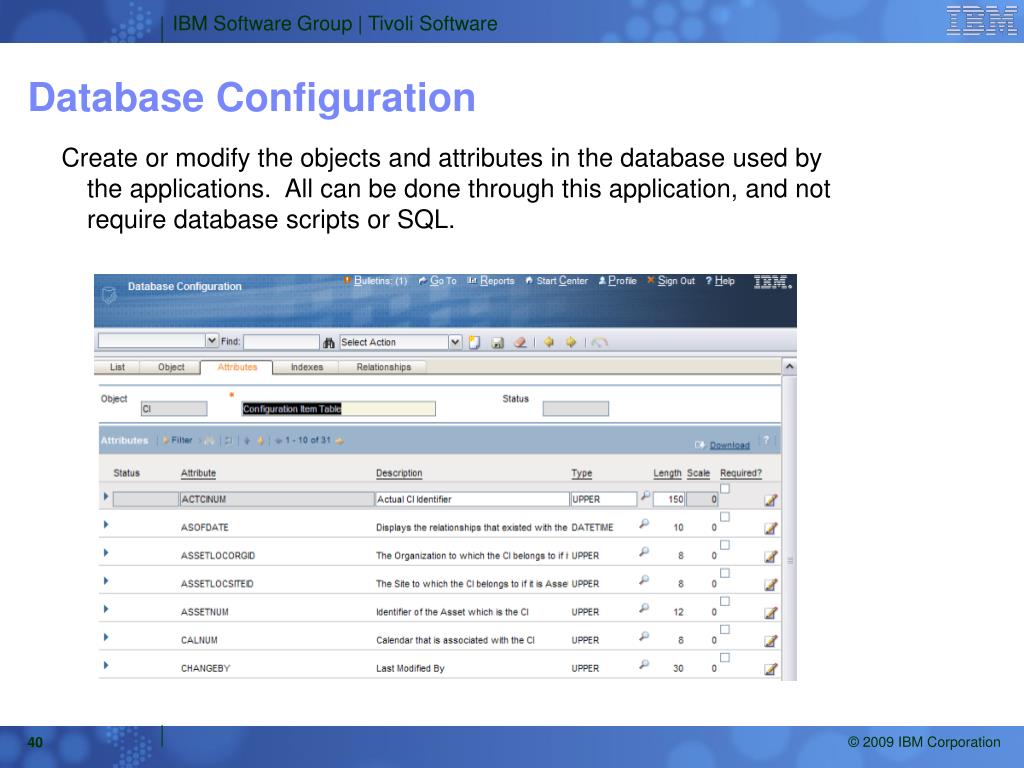This screenshot has width=1024, height=768.
Task: Sort by the Description column header
Action: point(399,473)
